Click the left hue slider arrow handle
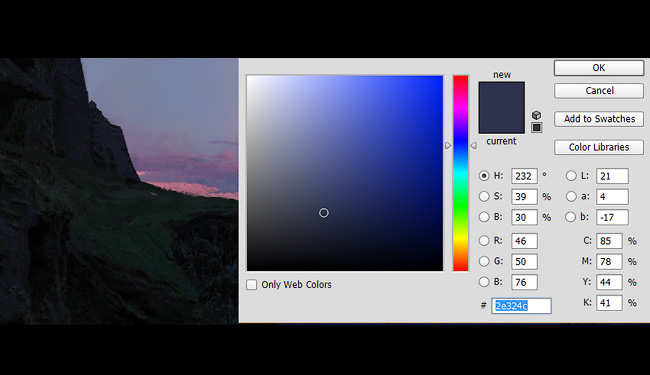This screenshot has height=375, width=650. pyautogui.click(x=448, y=145)
